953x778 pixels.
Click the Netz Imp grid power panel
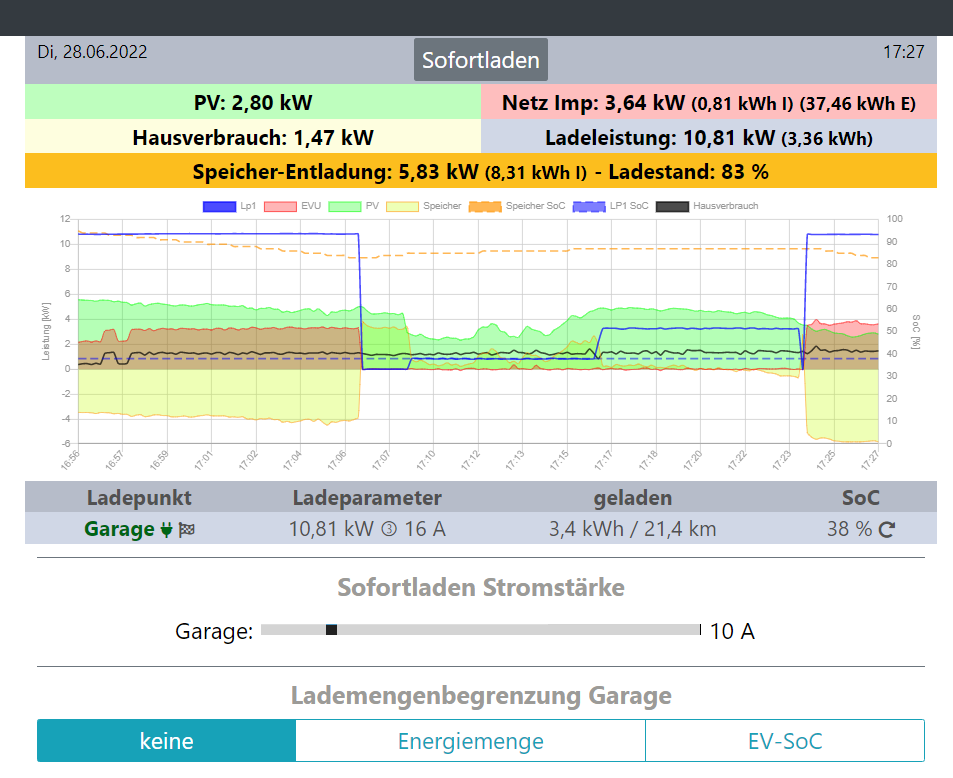click(709, 102)
